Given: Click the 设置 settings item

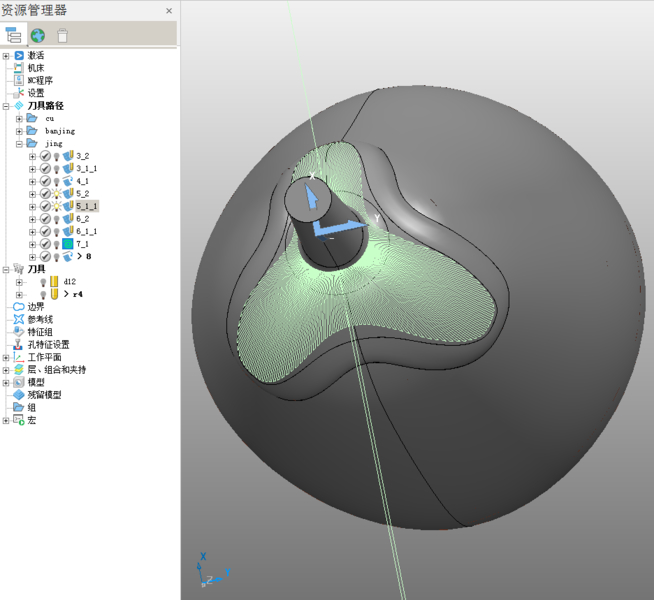Looking at the screenshot, I should [x=35, y=93].
